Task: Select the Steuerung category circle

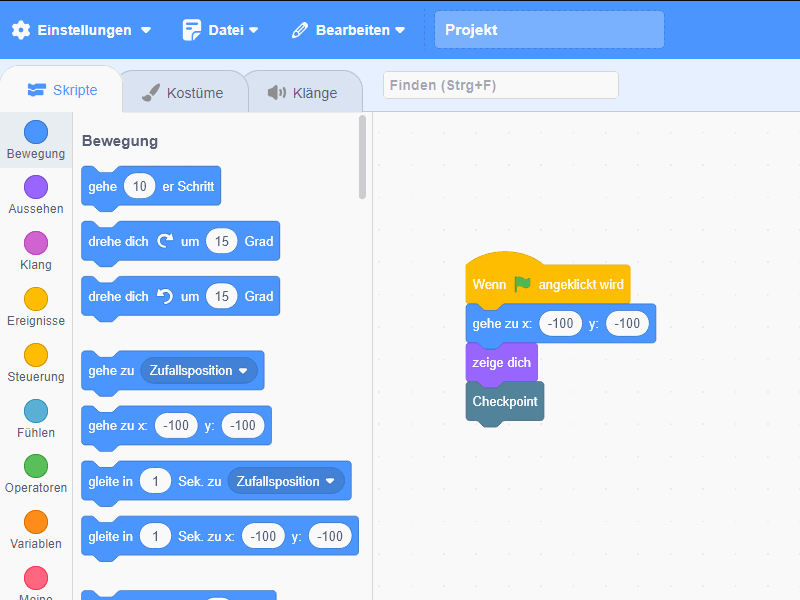Action: point(36,355)
